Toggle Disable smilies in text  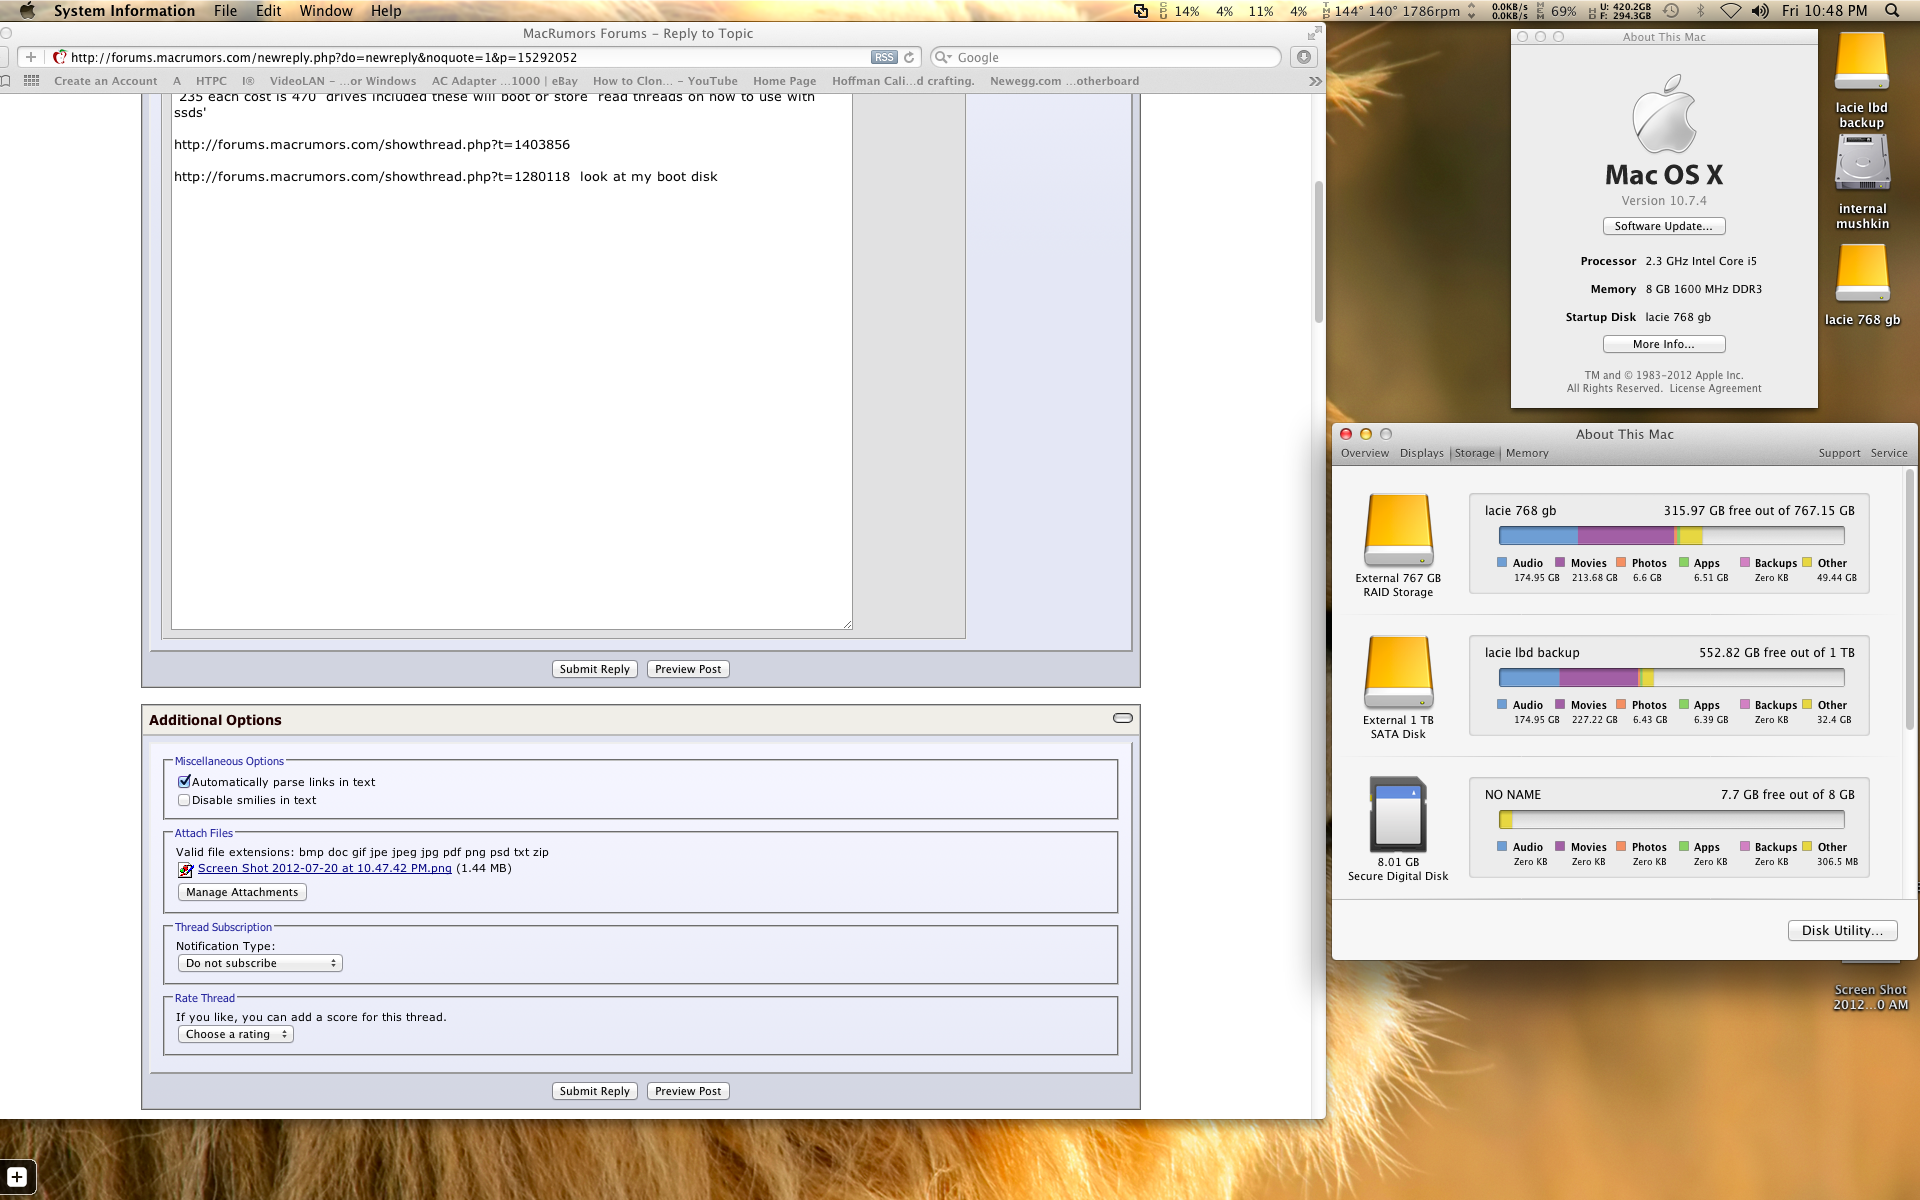tap(184, 800)
